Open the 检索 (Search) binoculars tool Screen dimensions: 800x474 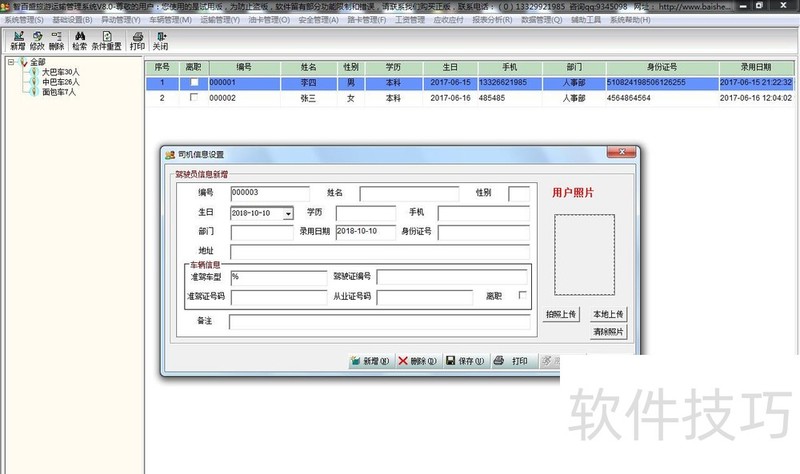click(79, 40)
